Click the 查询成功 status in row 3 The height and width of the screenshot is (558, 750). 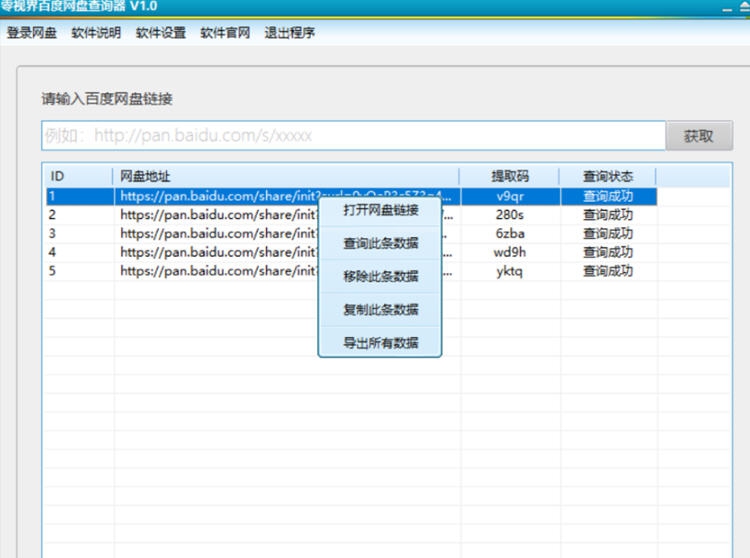tap(608, 233)
